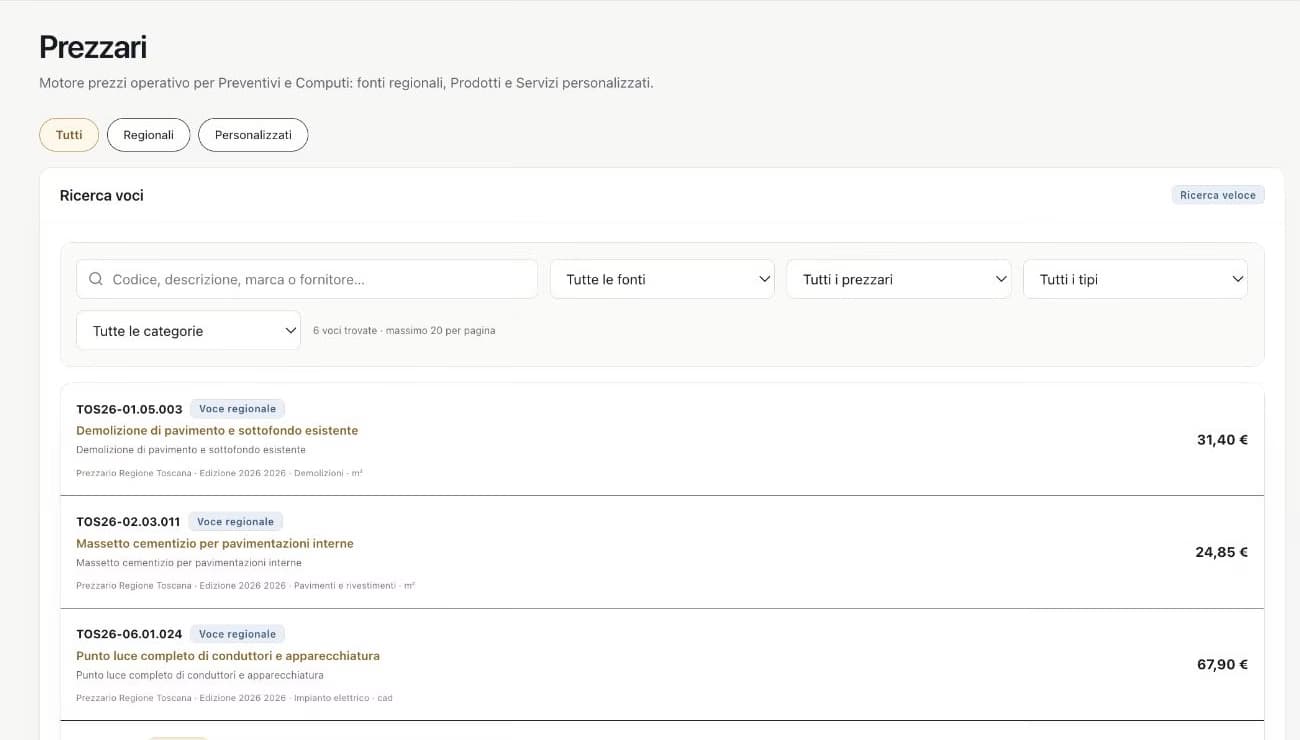Screen dimensions: 1300x740
Task: Open Massetto cementizio per pavimentazioni interne
Action: [x=215, y=543]
